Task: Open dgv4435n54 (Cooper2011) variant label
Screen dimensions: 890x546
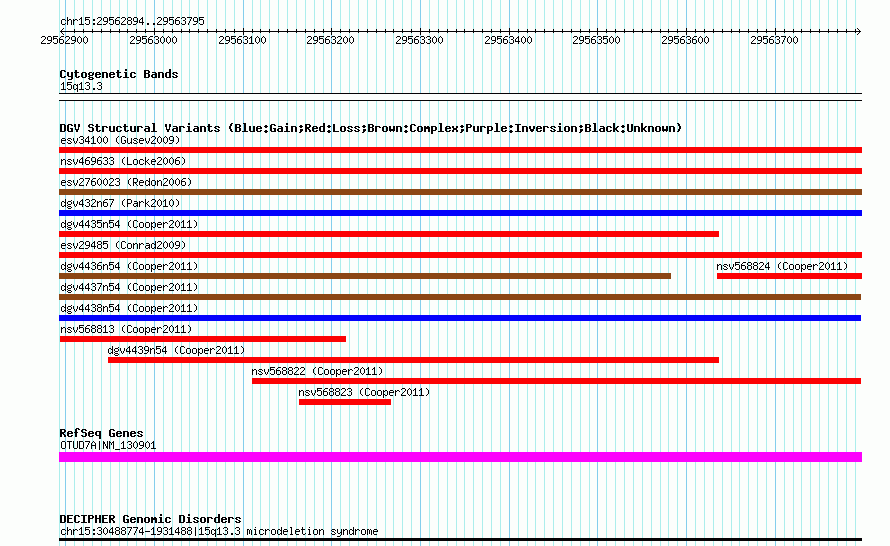Action: pyautogui.click(x=129, y=224)
